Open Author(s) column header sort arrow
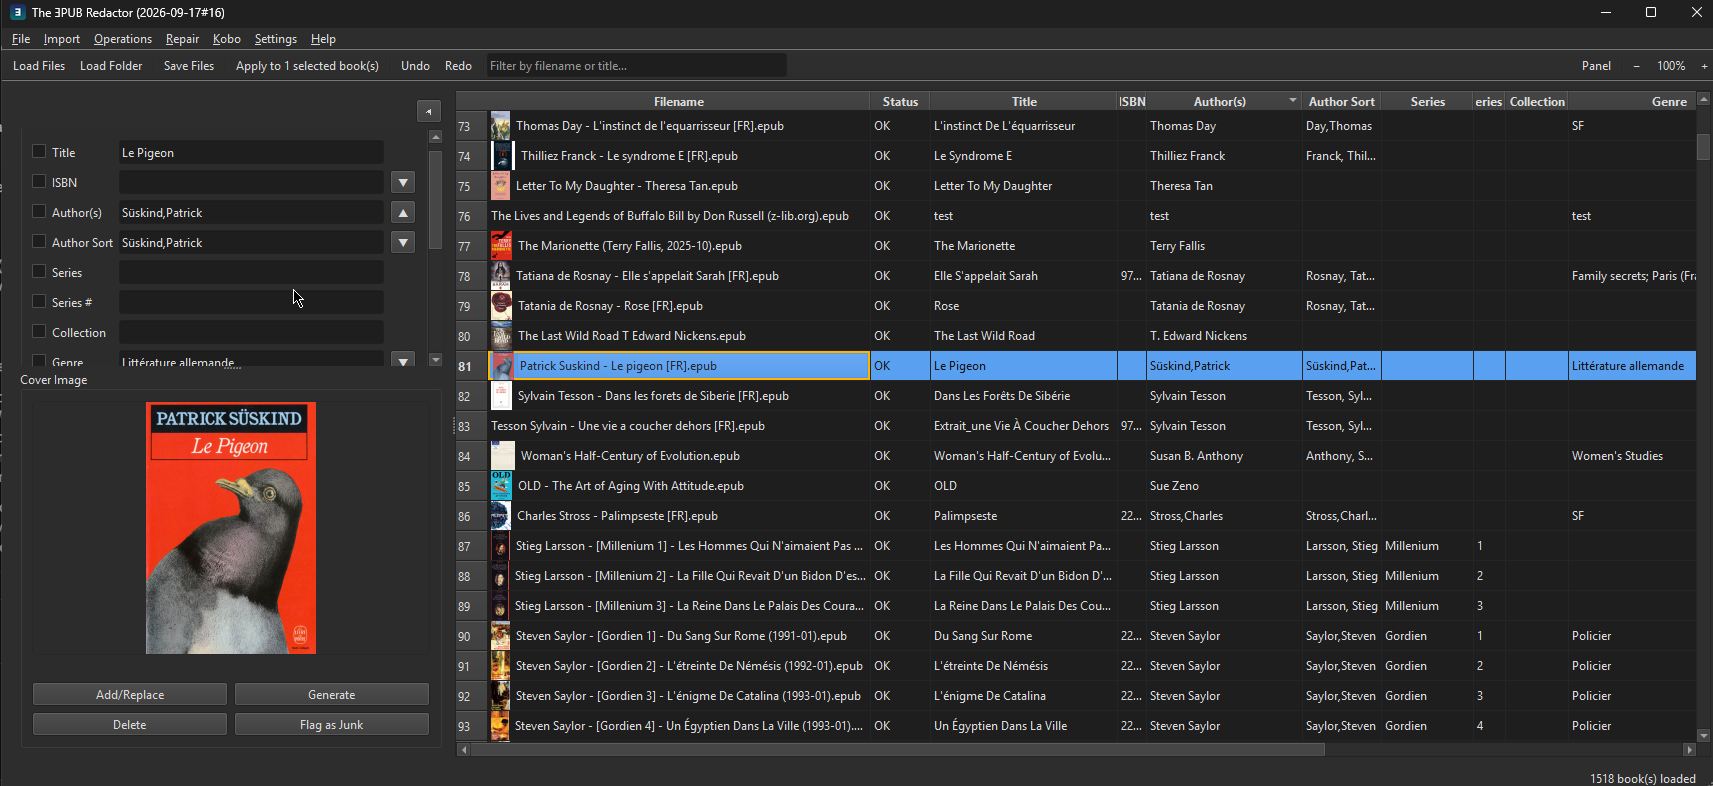Viewport: 1713px width, 786px height. click(x=1292, y=101)
